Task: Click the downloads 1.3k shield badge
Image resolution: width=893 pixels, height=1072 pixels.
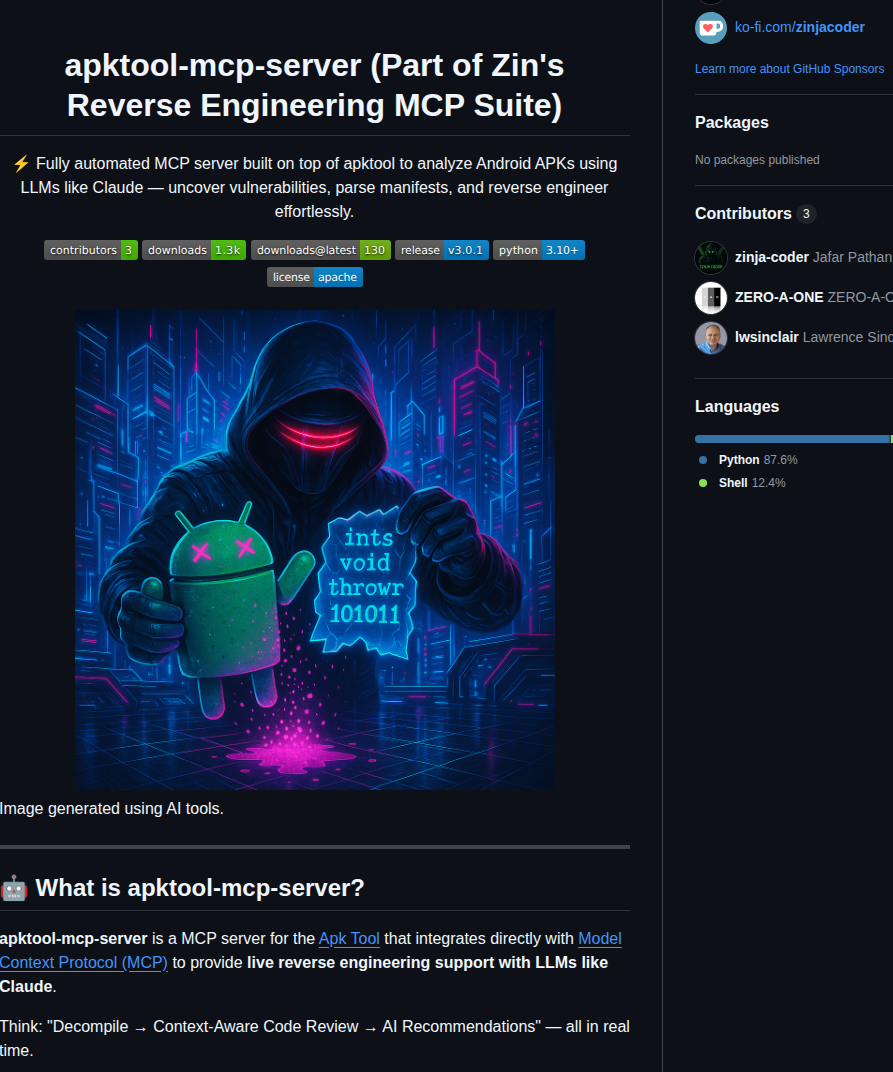Action: click(194, 250)
